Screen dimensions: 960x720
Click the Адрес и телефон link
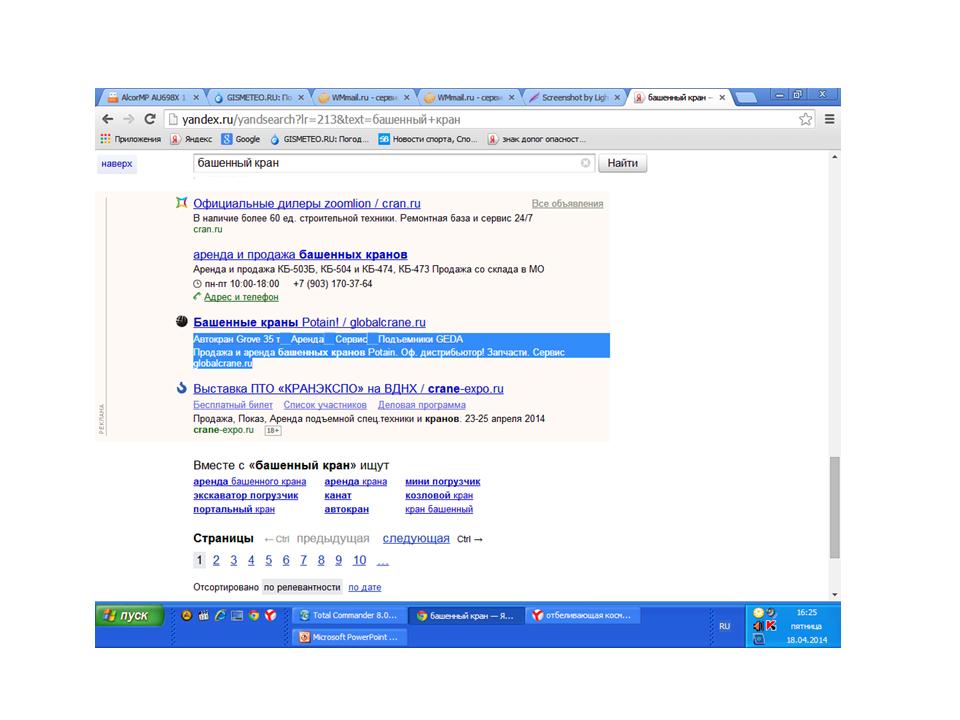(x=241, y=297)
